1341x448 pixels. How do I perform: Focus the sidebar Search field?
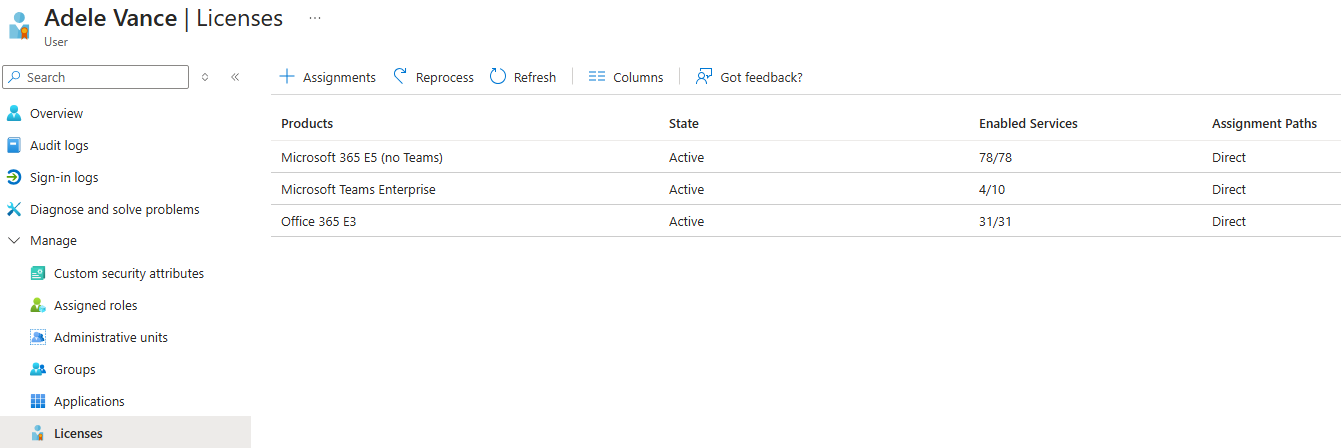96,77
